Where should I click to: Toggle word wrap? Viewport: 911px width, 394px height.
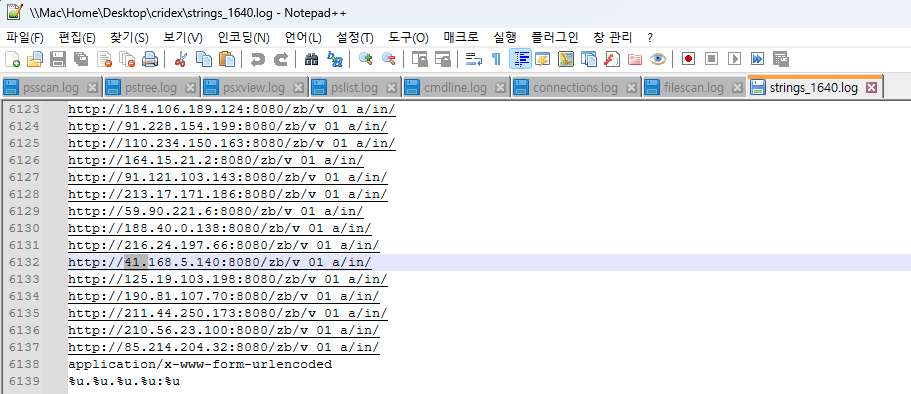[474, 59]
